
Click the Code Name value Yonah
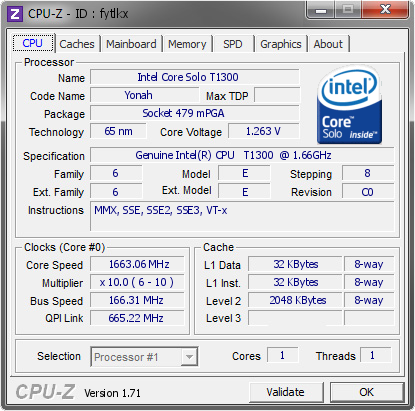(x=145, y=95)
